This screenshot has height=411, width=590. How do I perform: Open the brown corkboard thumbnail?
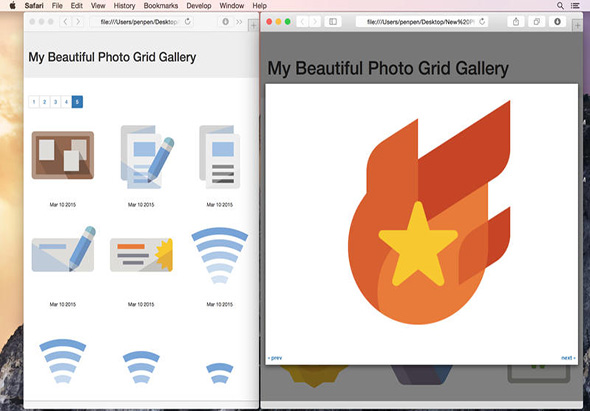[63, 155]
